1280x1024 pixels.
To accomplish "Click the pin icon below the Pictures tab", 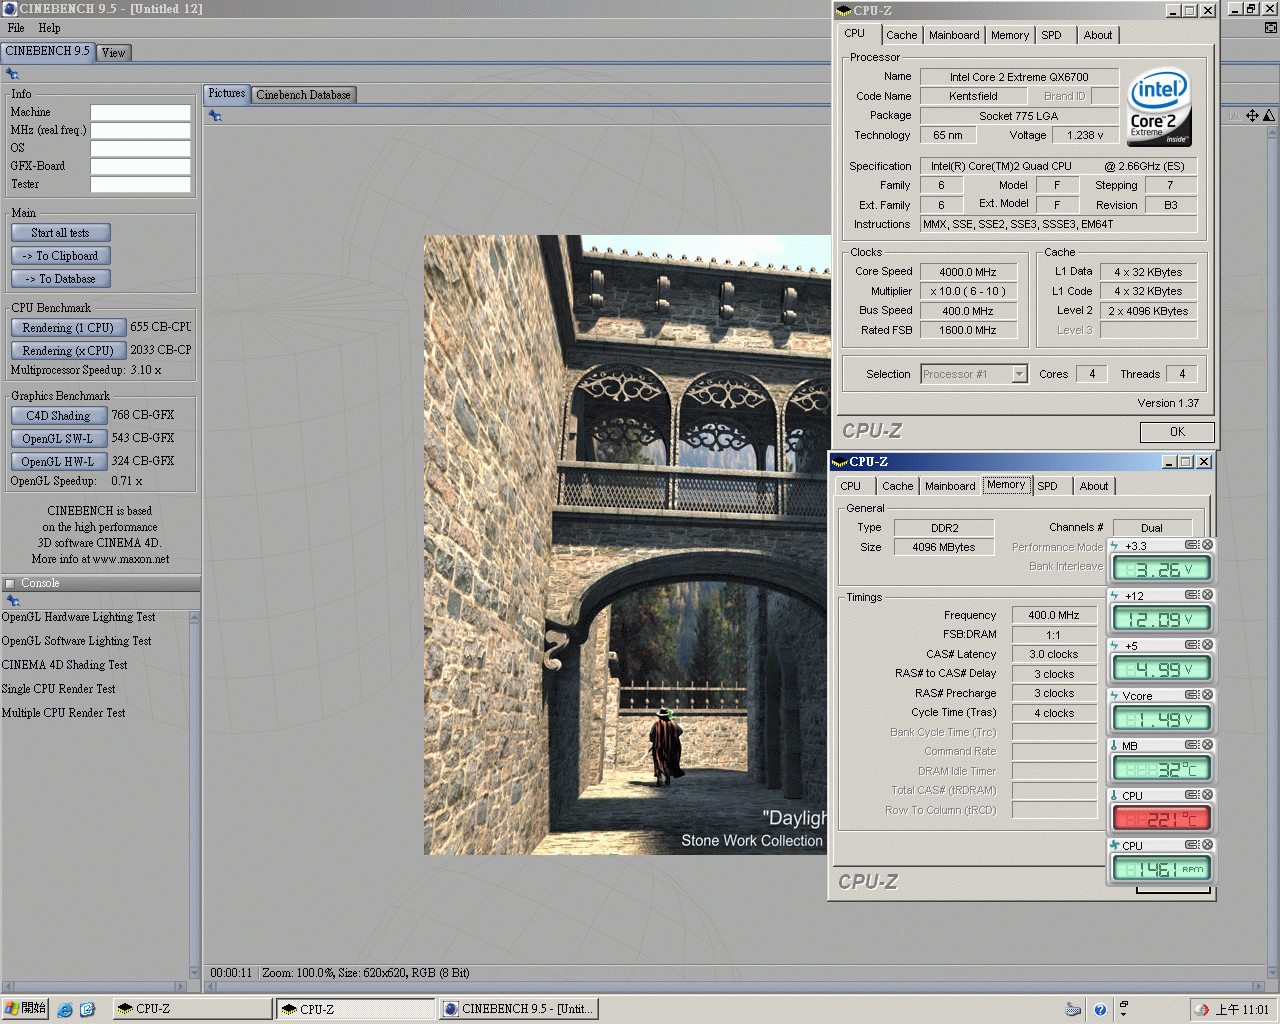I will tap(215, 116).
